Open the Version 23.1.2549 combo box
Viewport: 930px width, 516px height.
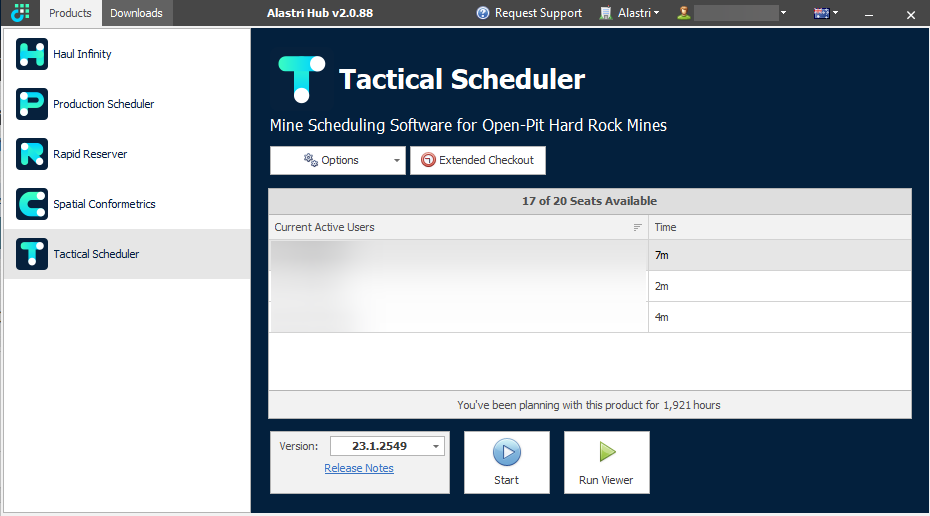point(387,446)
